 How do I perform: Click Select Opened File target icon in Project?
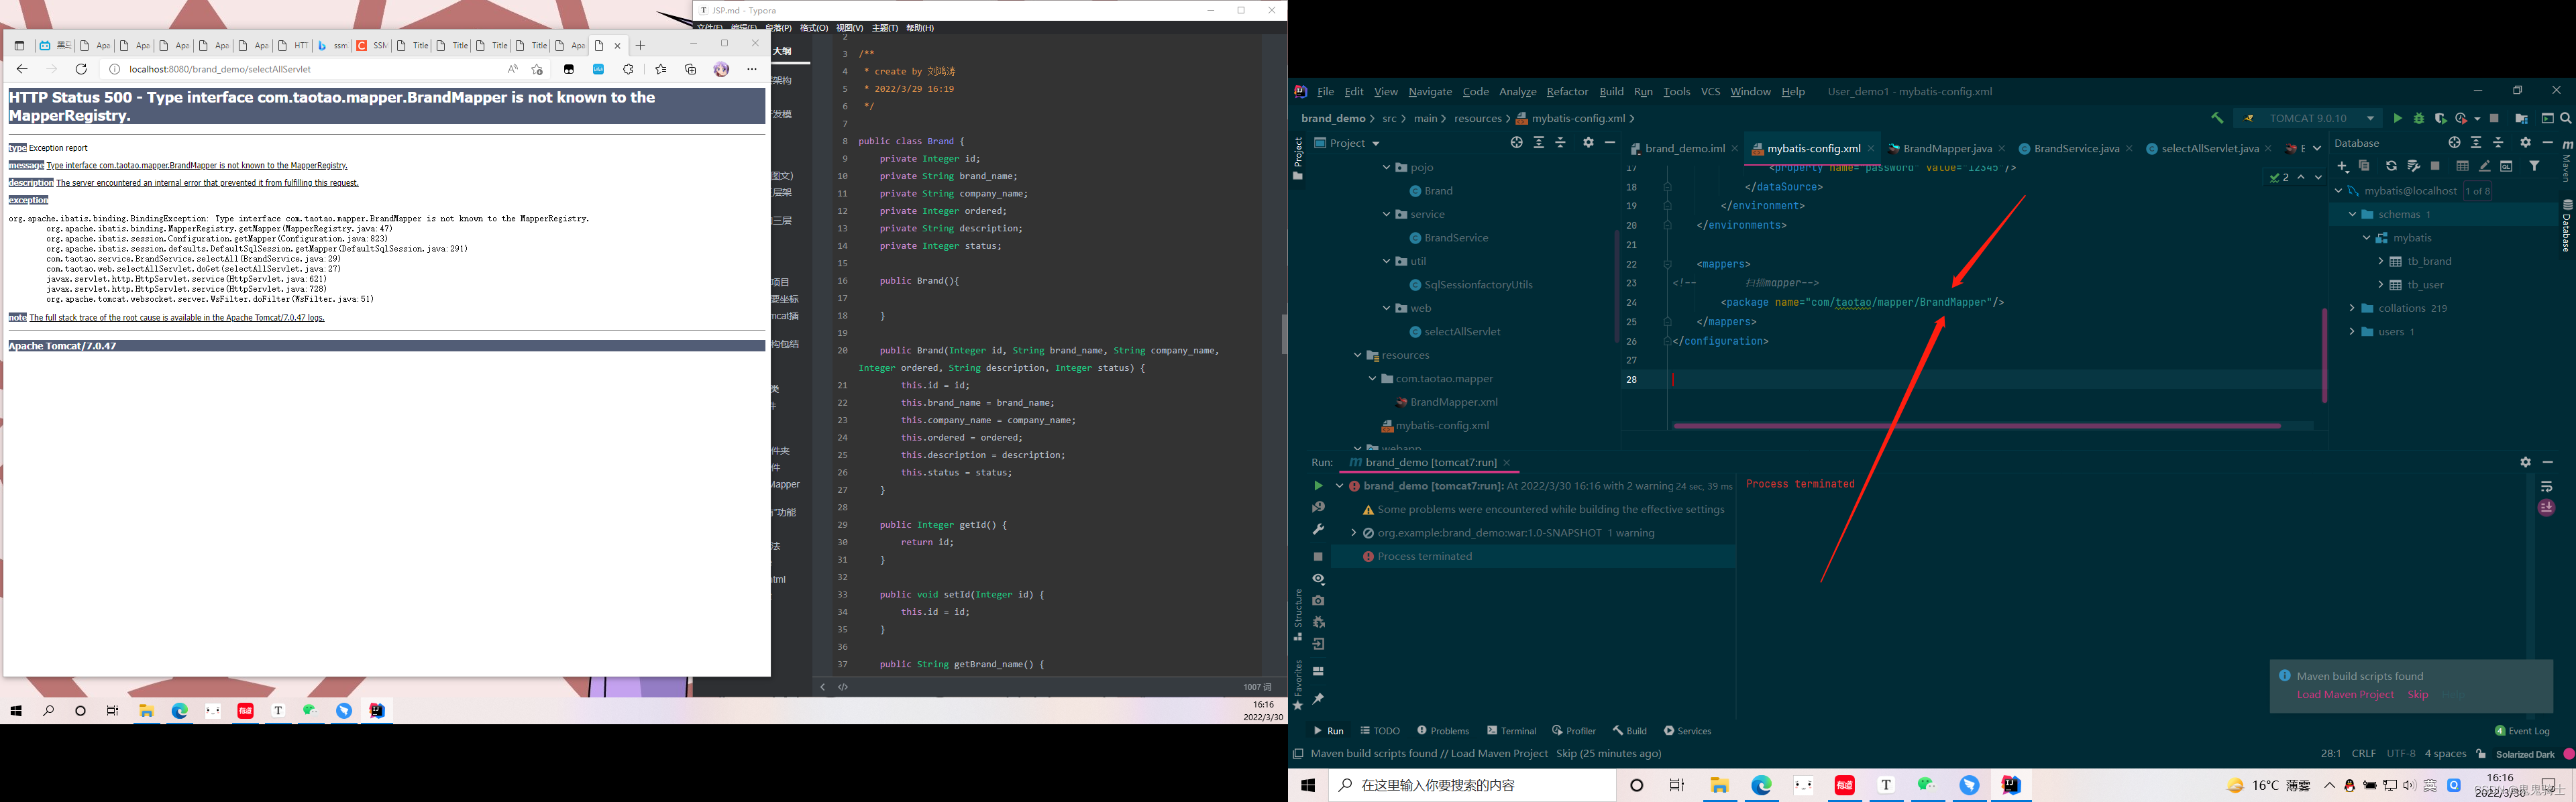(1516, 143)
